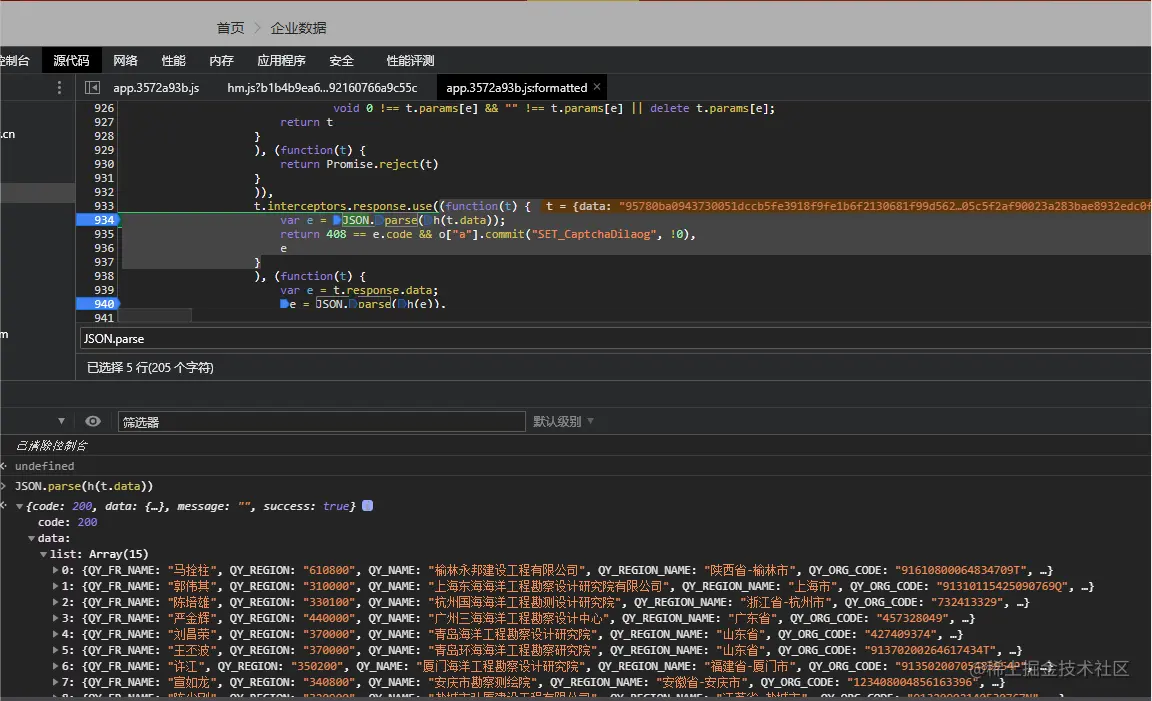
Task: Click the 企业数据 breadcrumb link
Action: click(298, 28)
